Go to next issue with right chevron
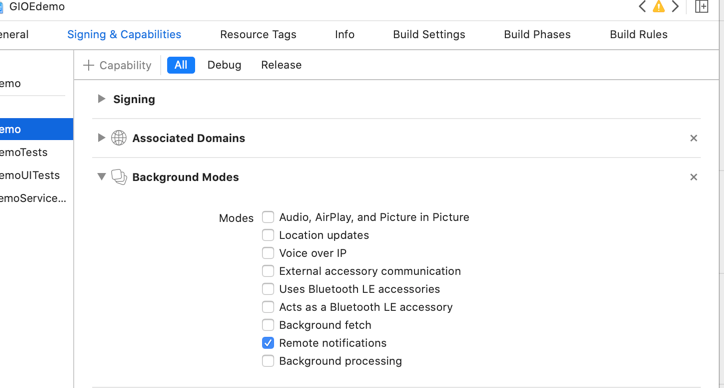Viewport: 724px width, 388px height. [675, 6]
